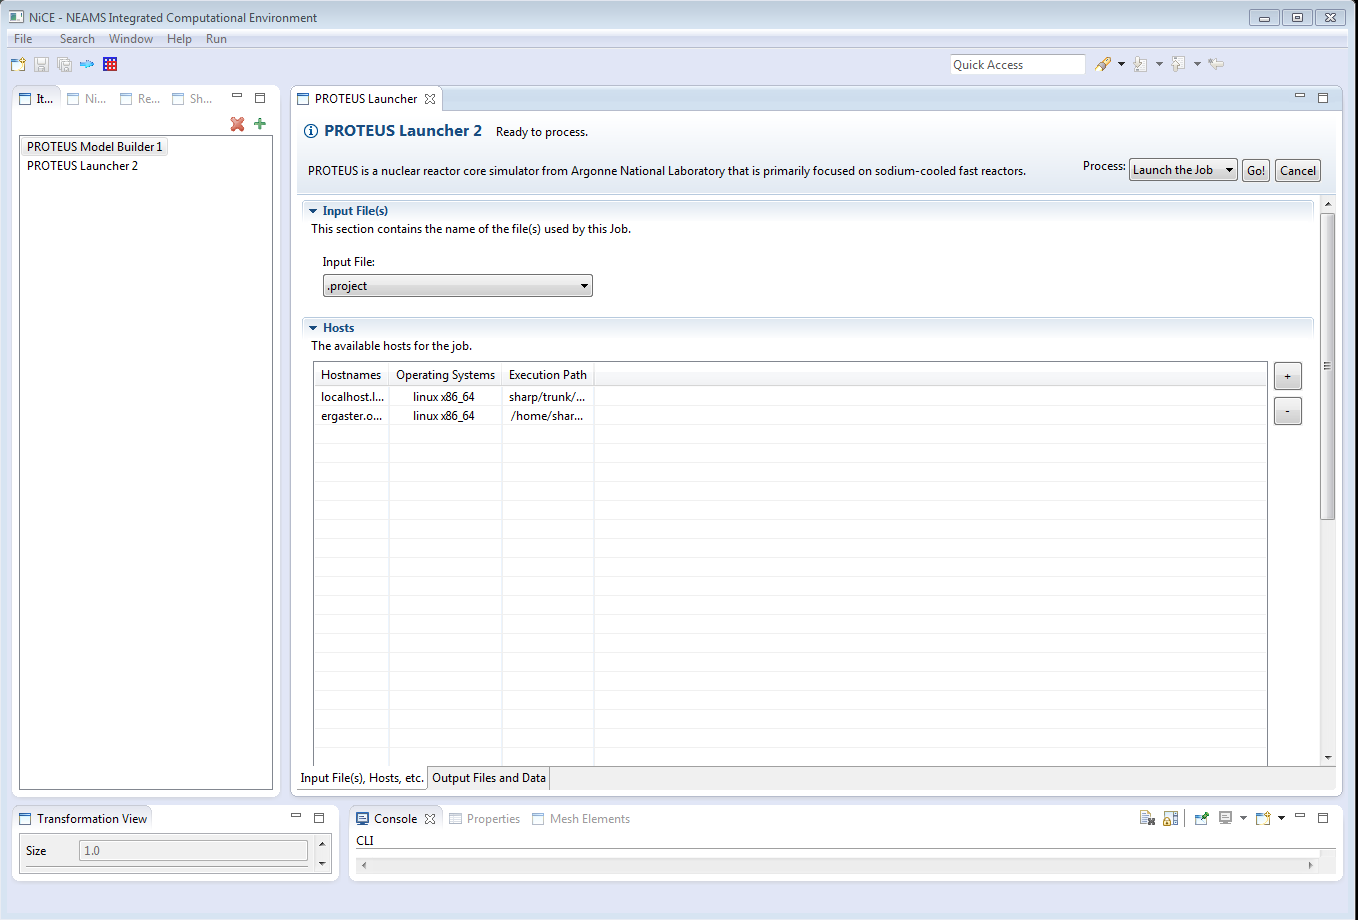Open the Input File .project dropdown

(x=458, y=286)
